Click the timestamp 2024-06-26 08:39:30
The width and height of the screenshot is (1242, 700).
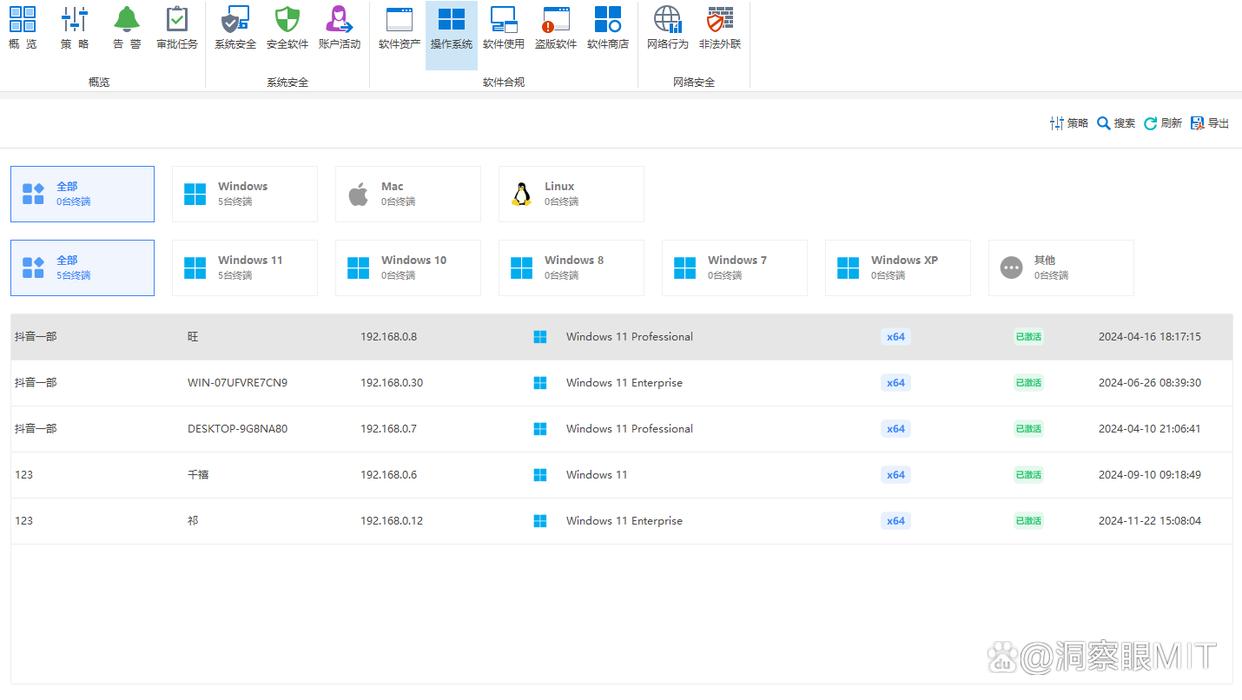point(1150,383)
